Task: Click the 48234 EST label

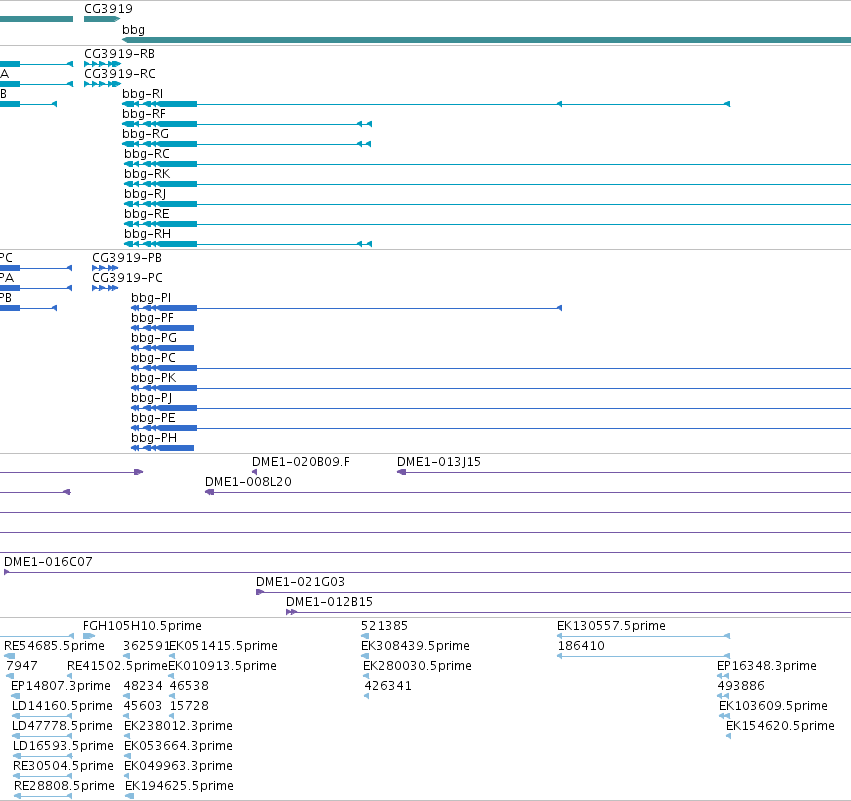Action: click(143, 686)
